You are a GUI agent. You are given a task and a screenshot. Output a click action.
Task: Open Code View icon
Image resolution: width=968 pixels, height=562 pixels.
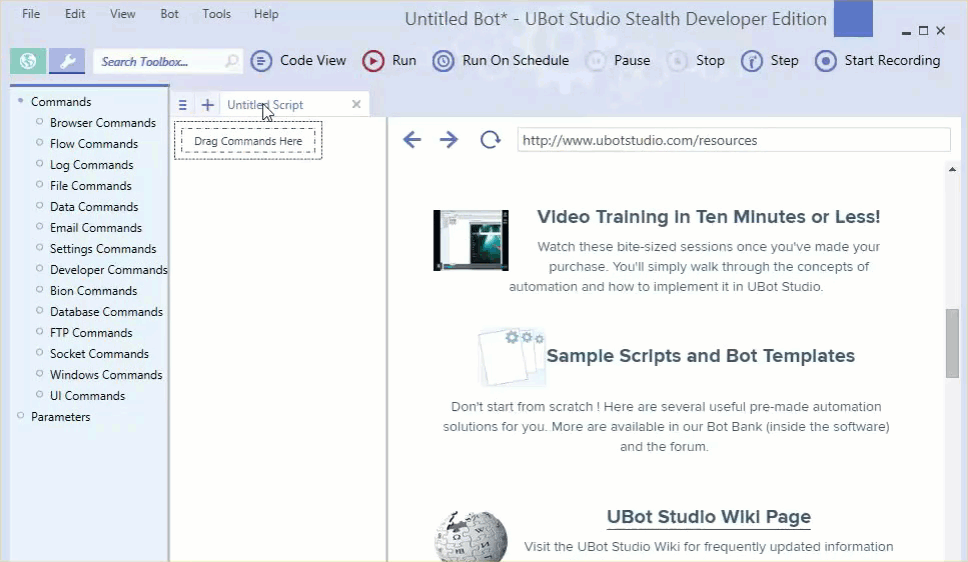pos(261,61)
